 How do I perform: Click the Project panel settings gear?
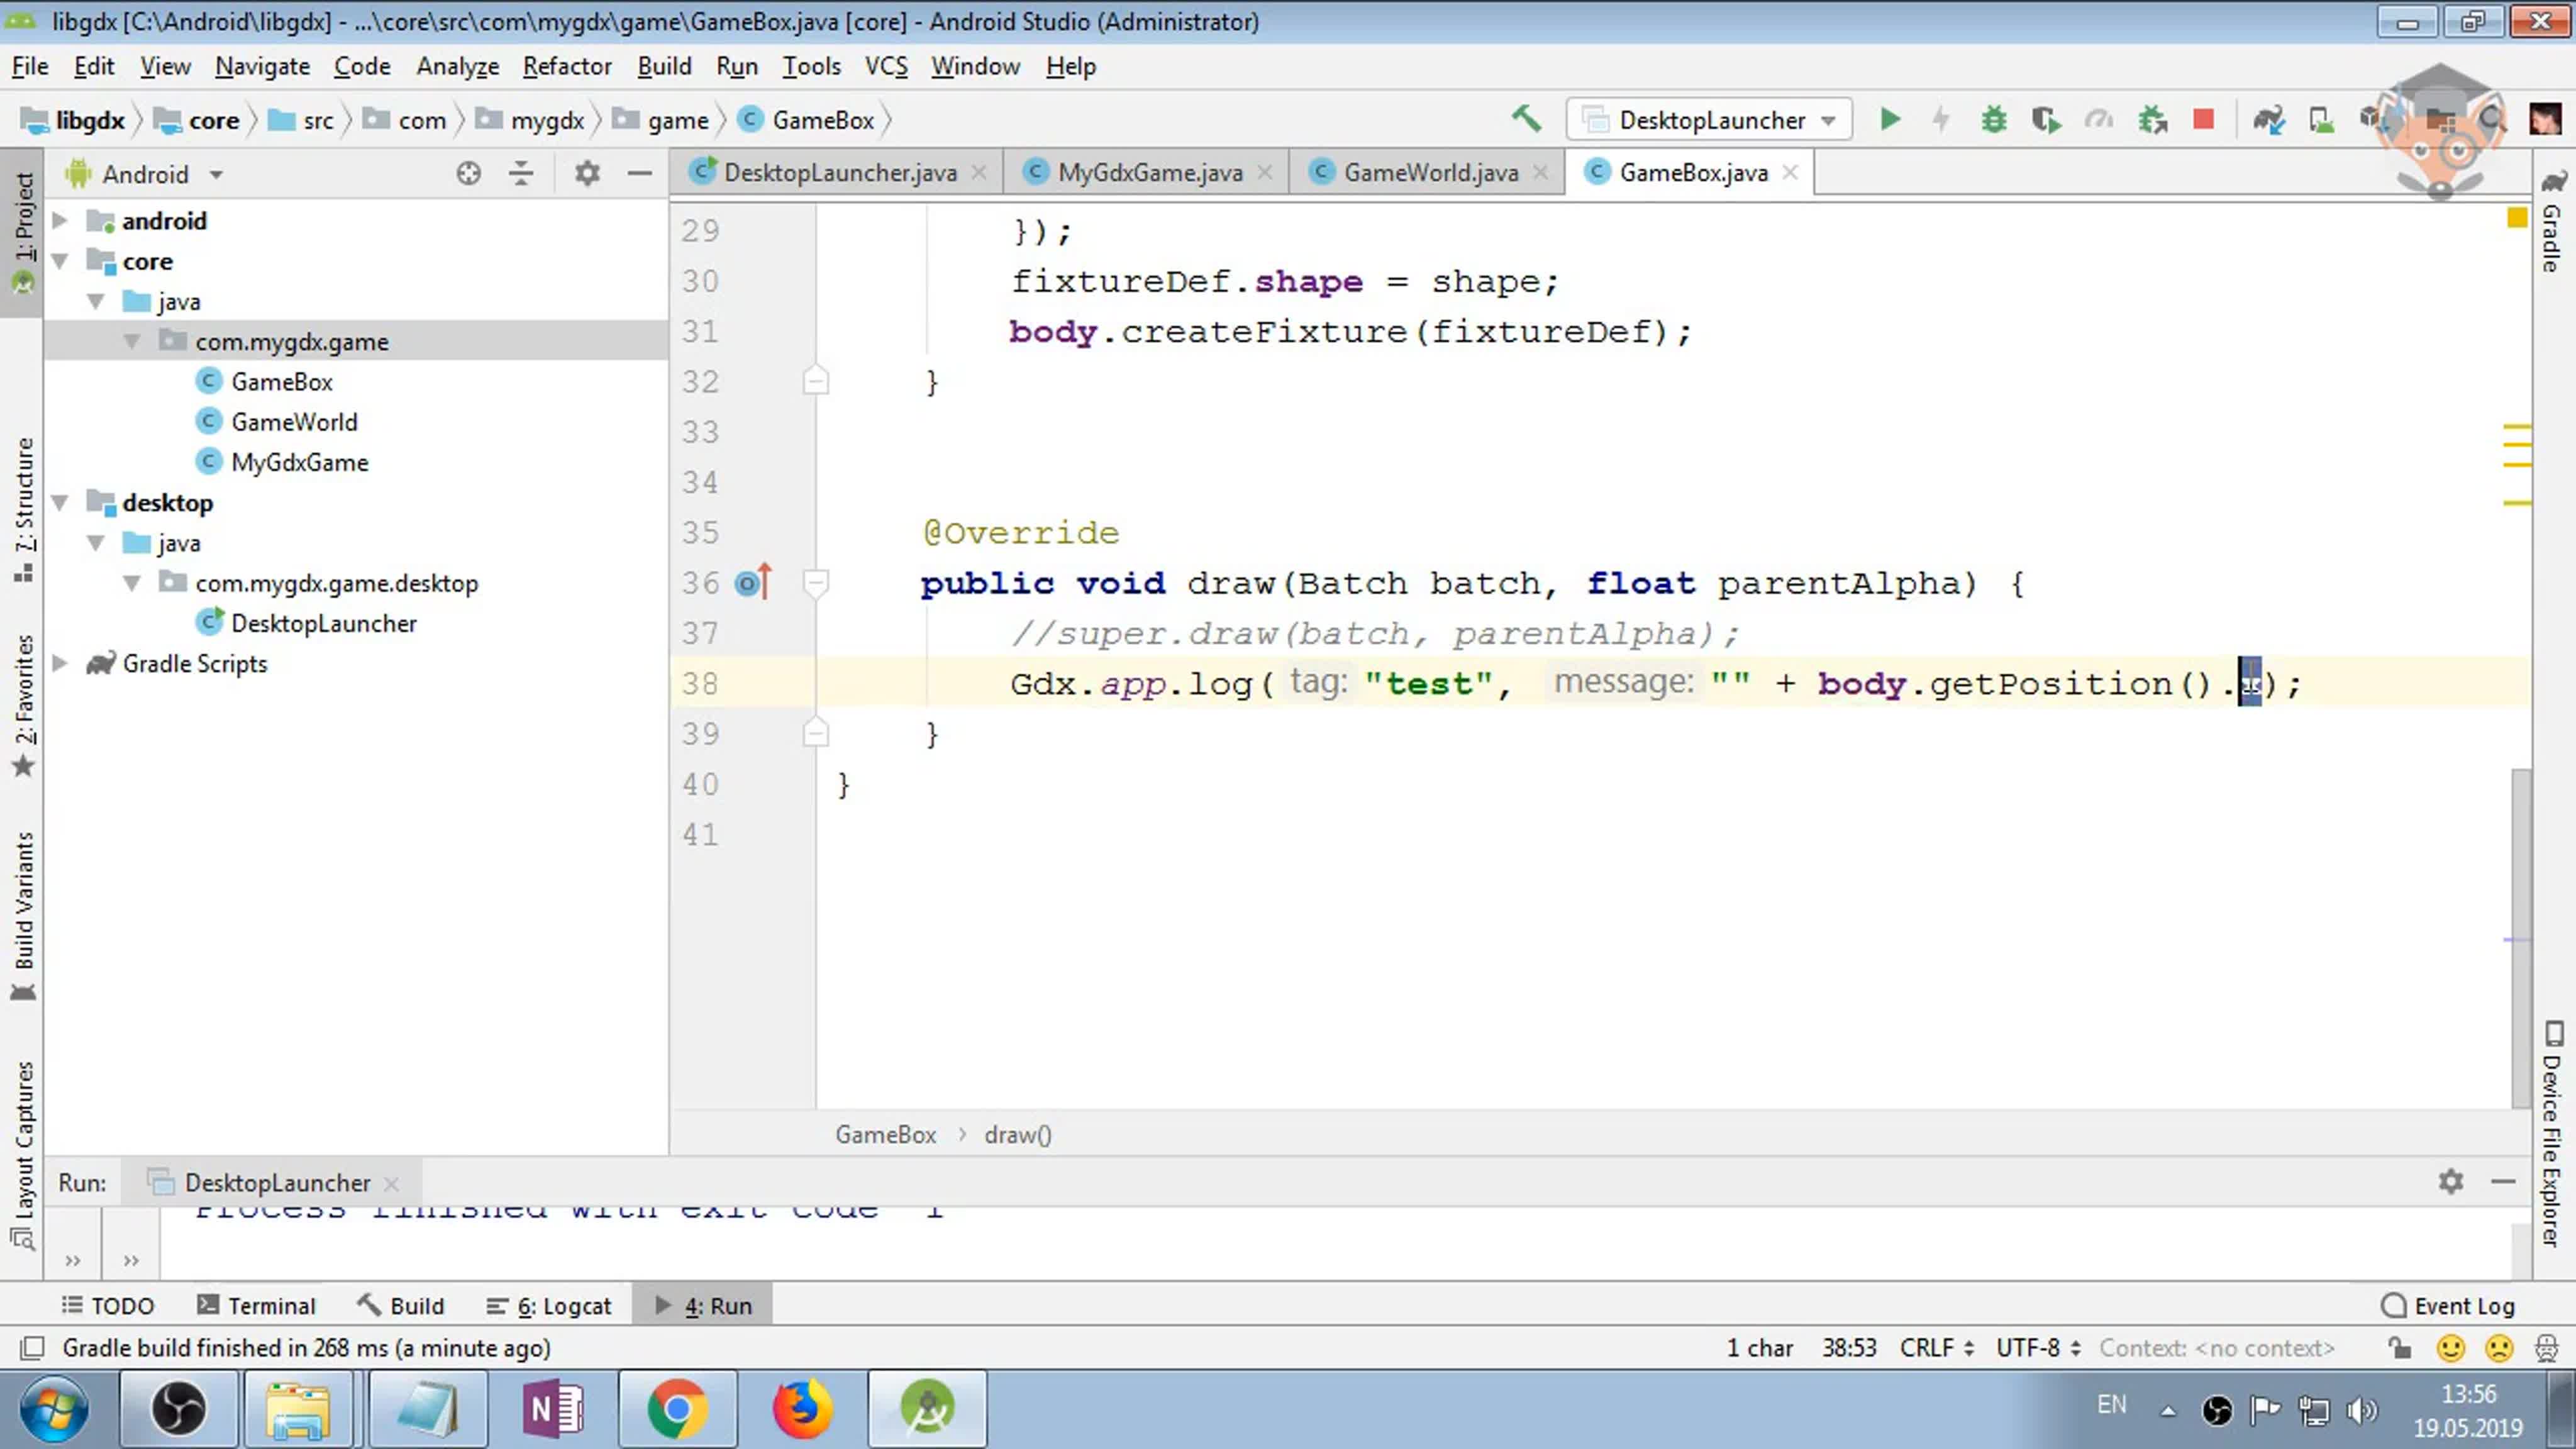tap(587, 174)
